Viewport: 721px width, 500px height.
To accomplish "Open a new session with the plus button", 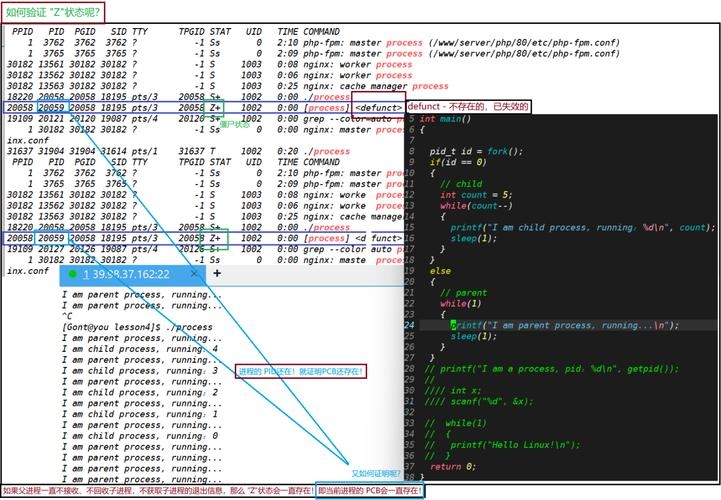I will [x=217, y=273].
